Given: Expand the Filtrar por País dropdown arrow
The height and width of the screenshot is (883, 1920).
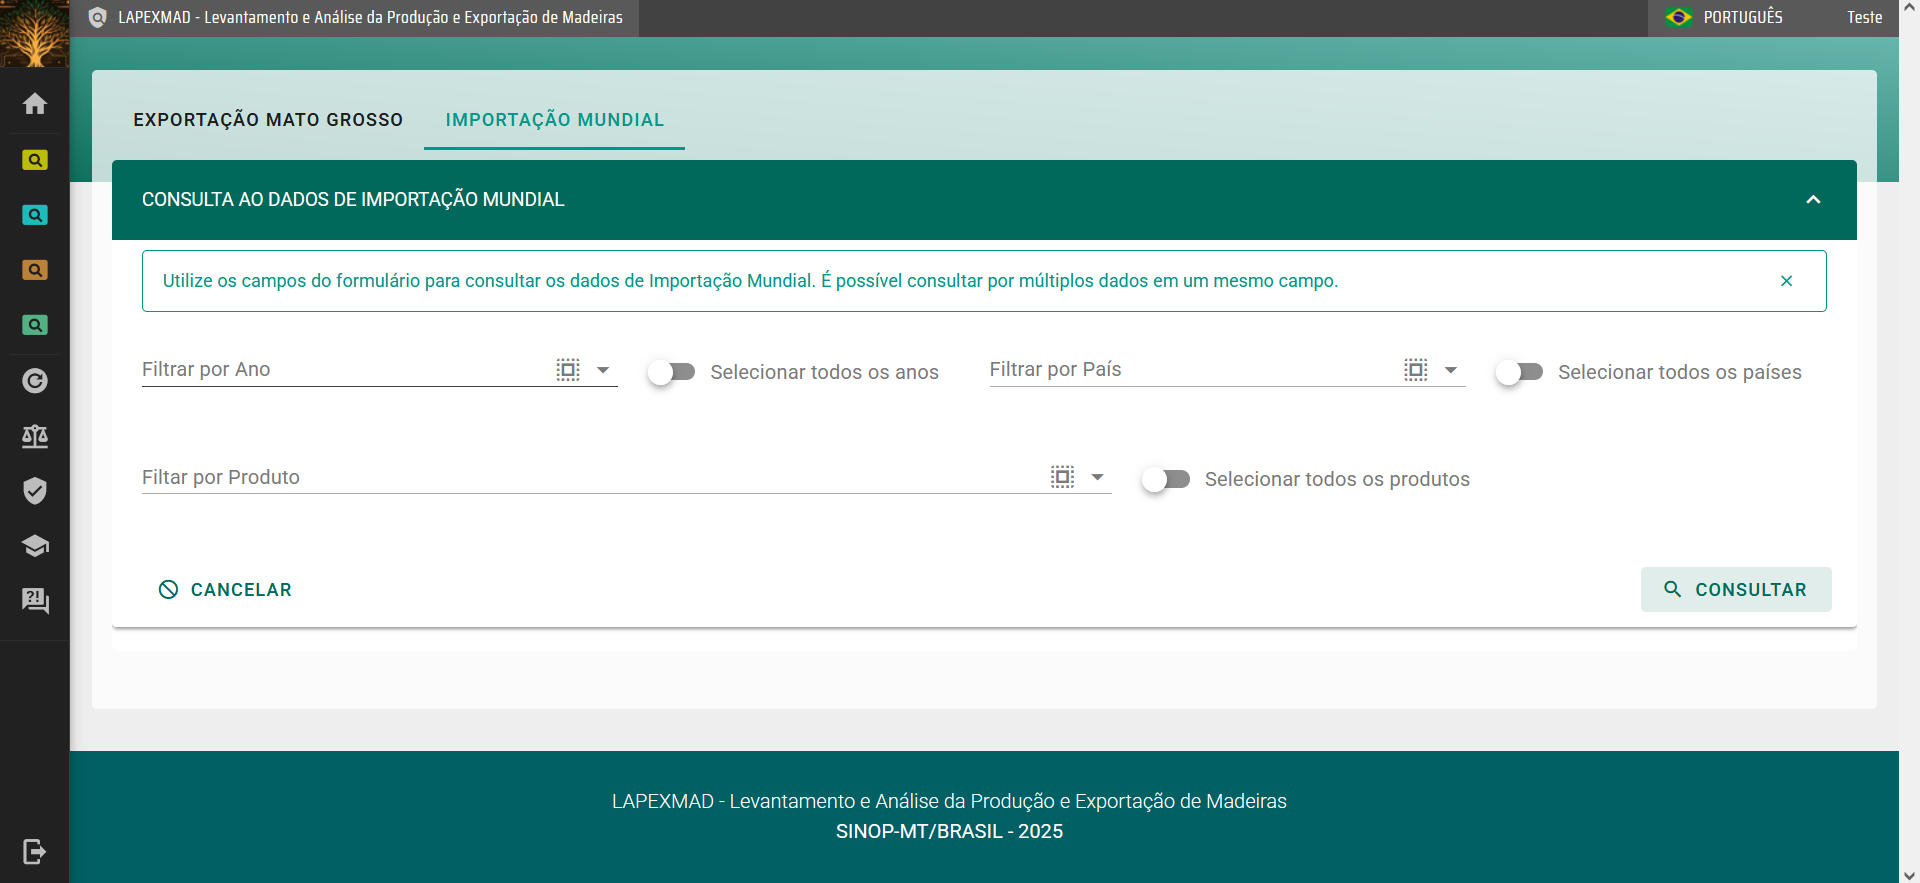Looking at the screenshot, I should (x=1451, y=370).
